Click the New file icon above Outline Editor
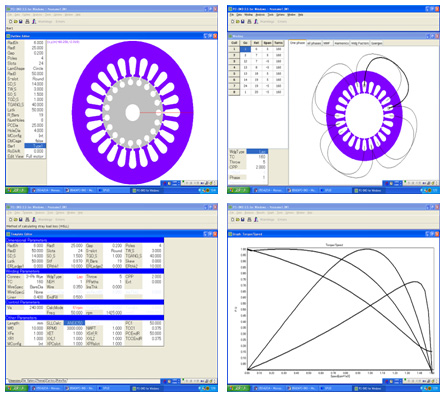Screen dimensions: 444x394 (x=11, y=22)
